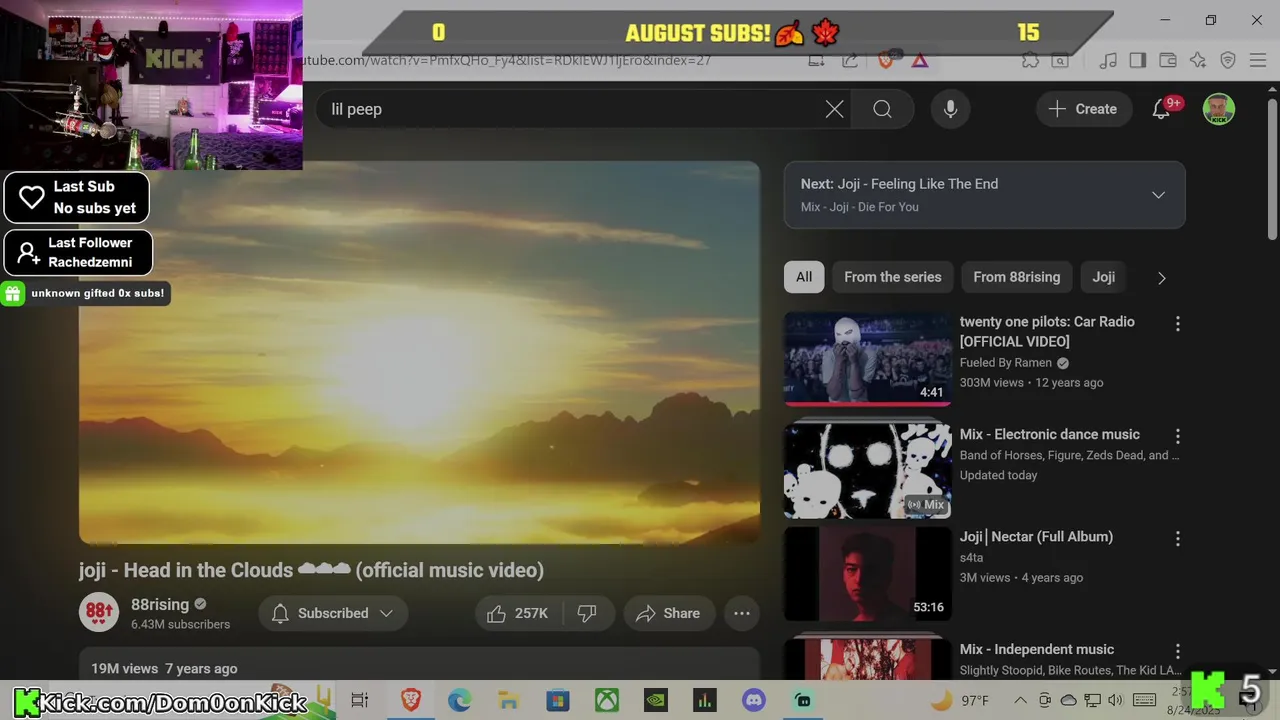Open the 88rising channel avatar
Image resolution: width=1280 pixels, height=720 pixels.
pyautogui.click(x=99, y=612)
